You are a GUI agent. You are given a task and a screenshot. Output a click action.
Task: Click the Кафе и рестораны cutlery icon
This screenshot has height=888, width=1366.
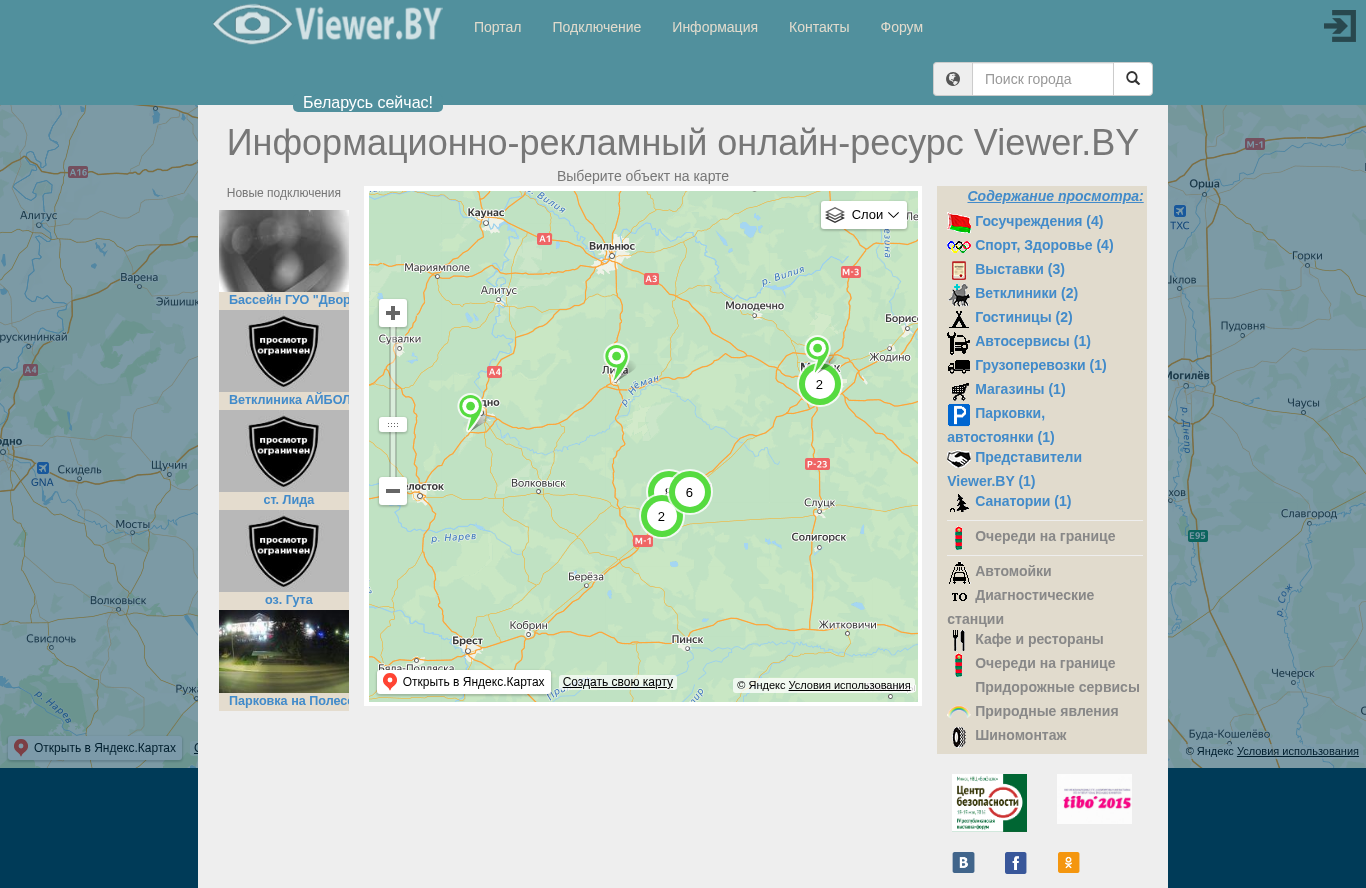(x=959, y=640)
